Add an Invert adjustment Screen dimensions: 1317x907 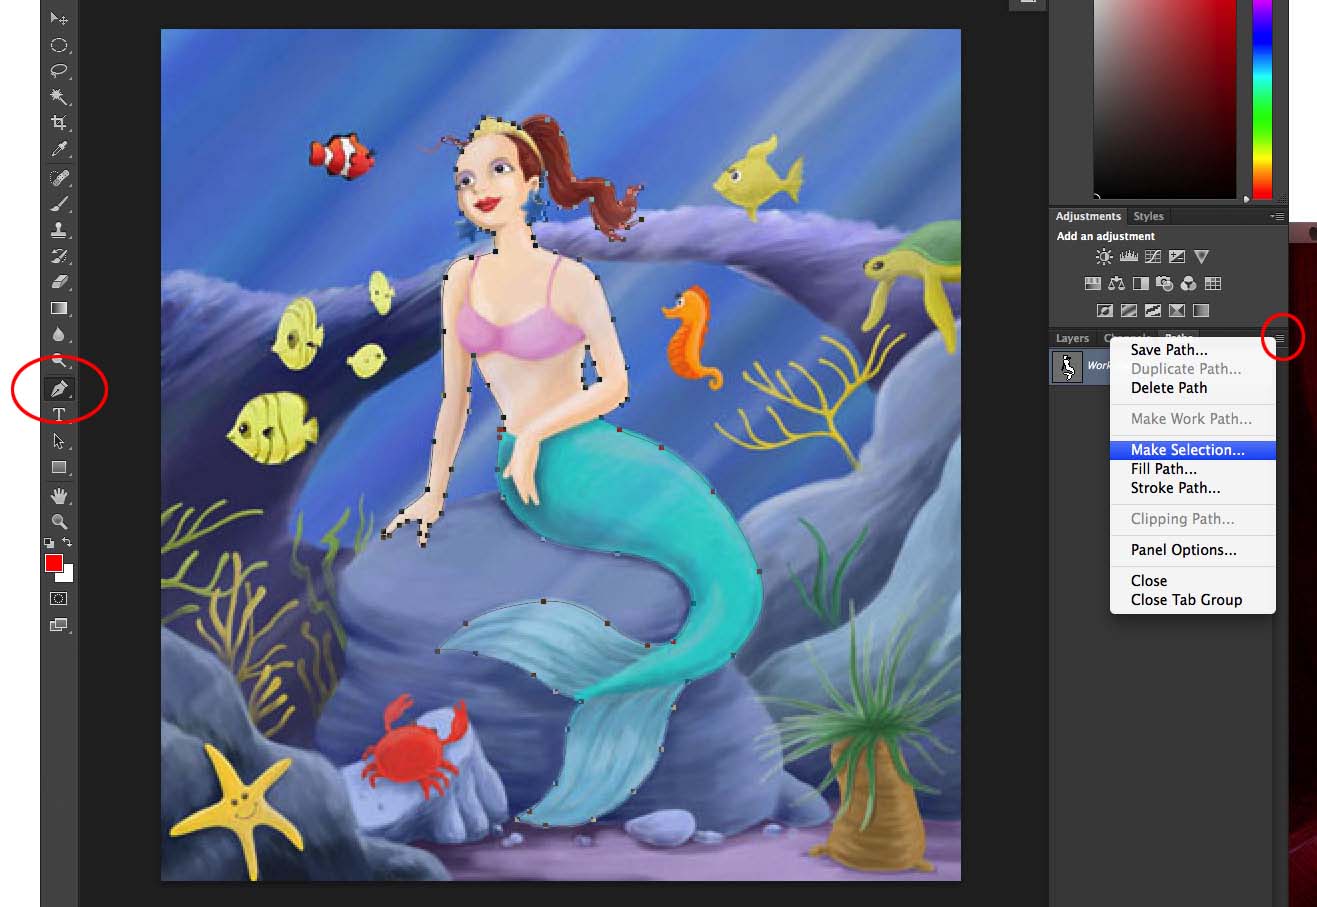[x=1105, y=310]
